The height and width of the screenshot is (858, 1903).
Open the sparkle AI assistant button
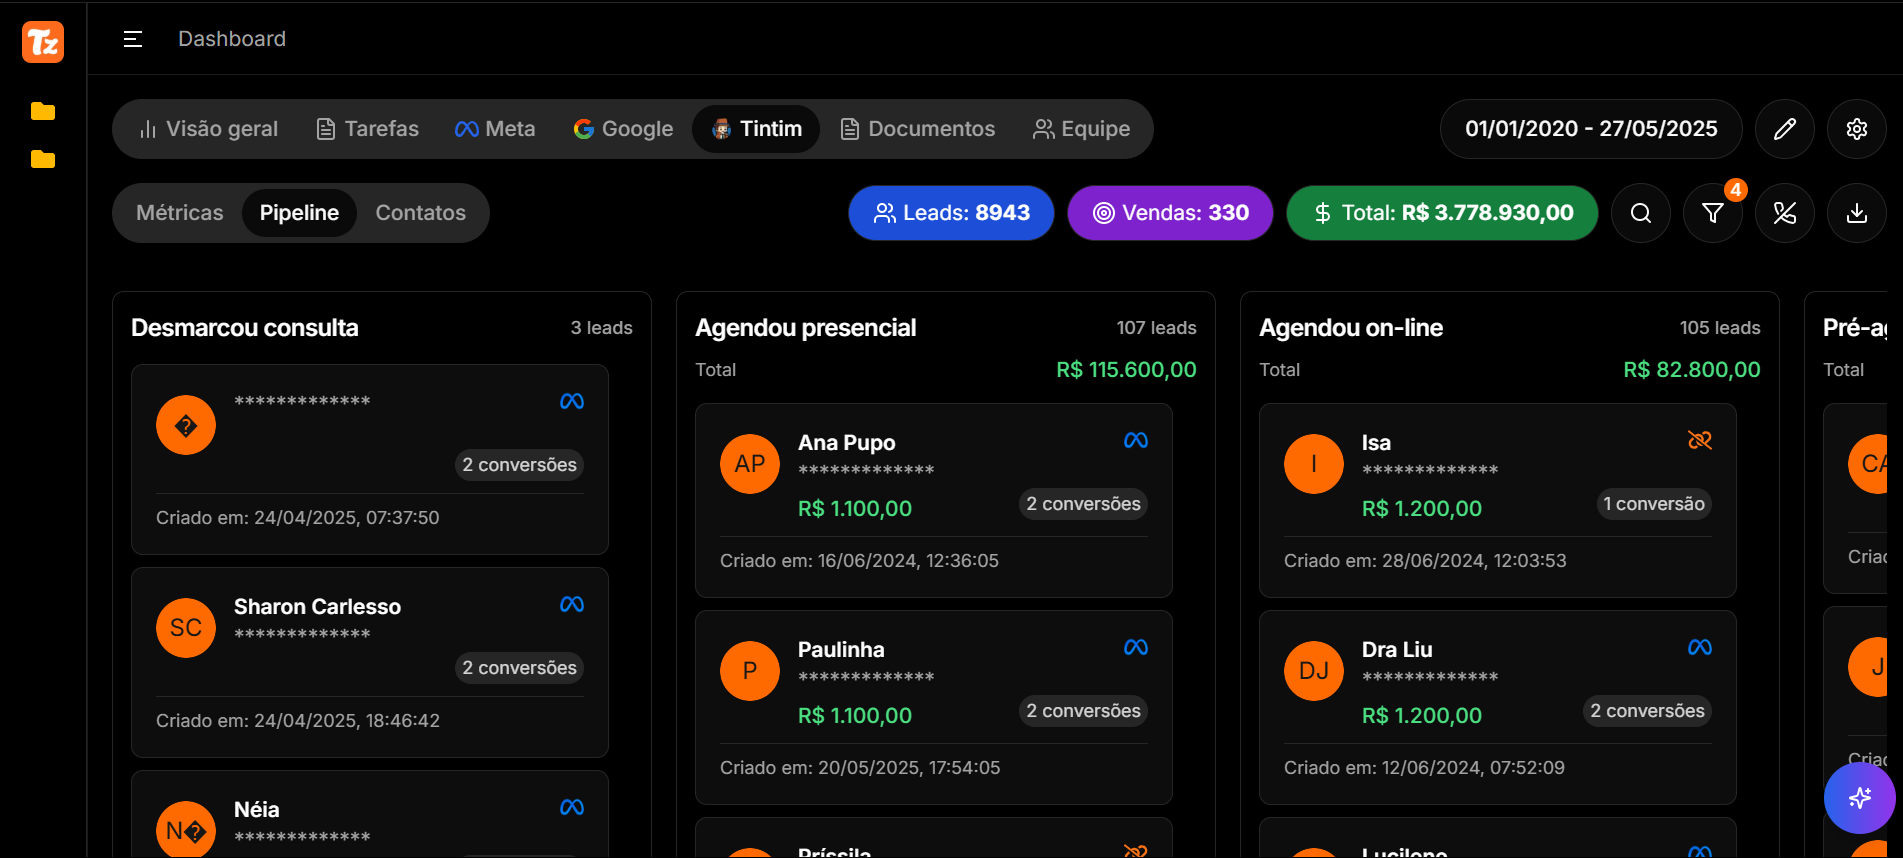1859,797
